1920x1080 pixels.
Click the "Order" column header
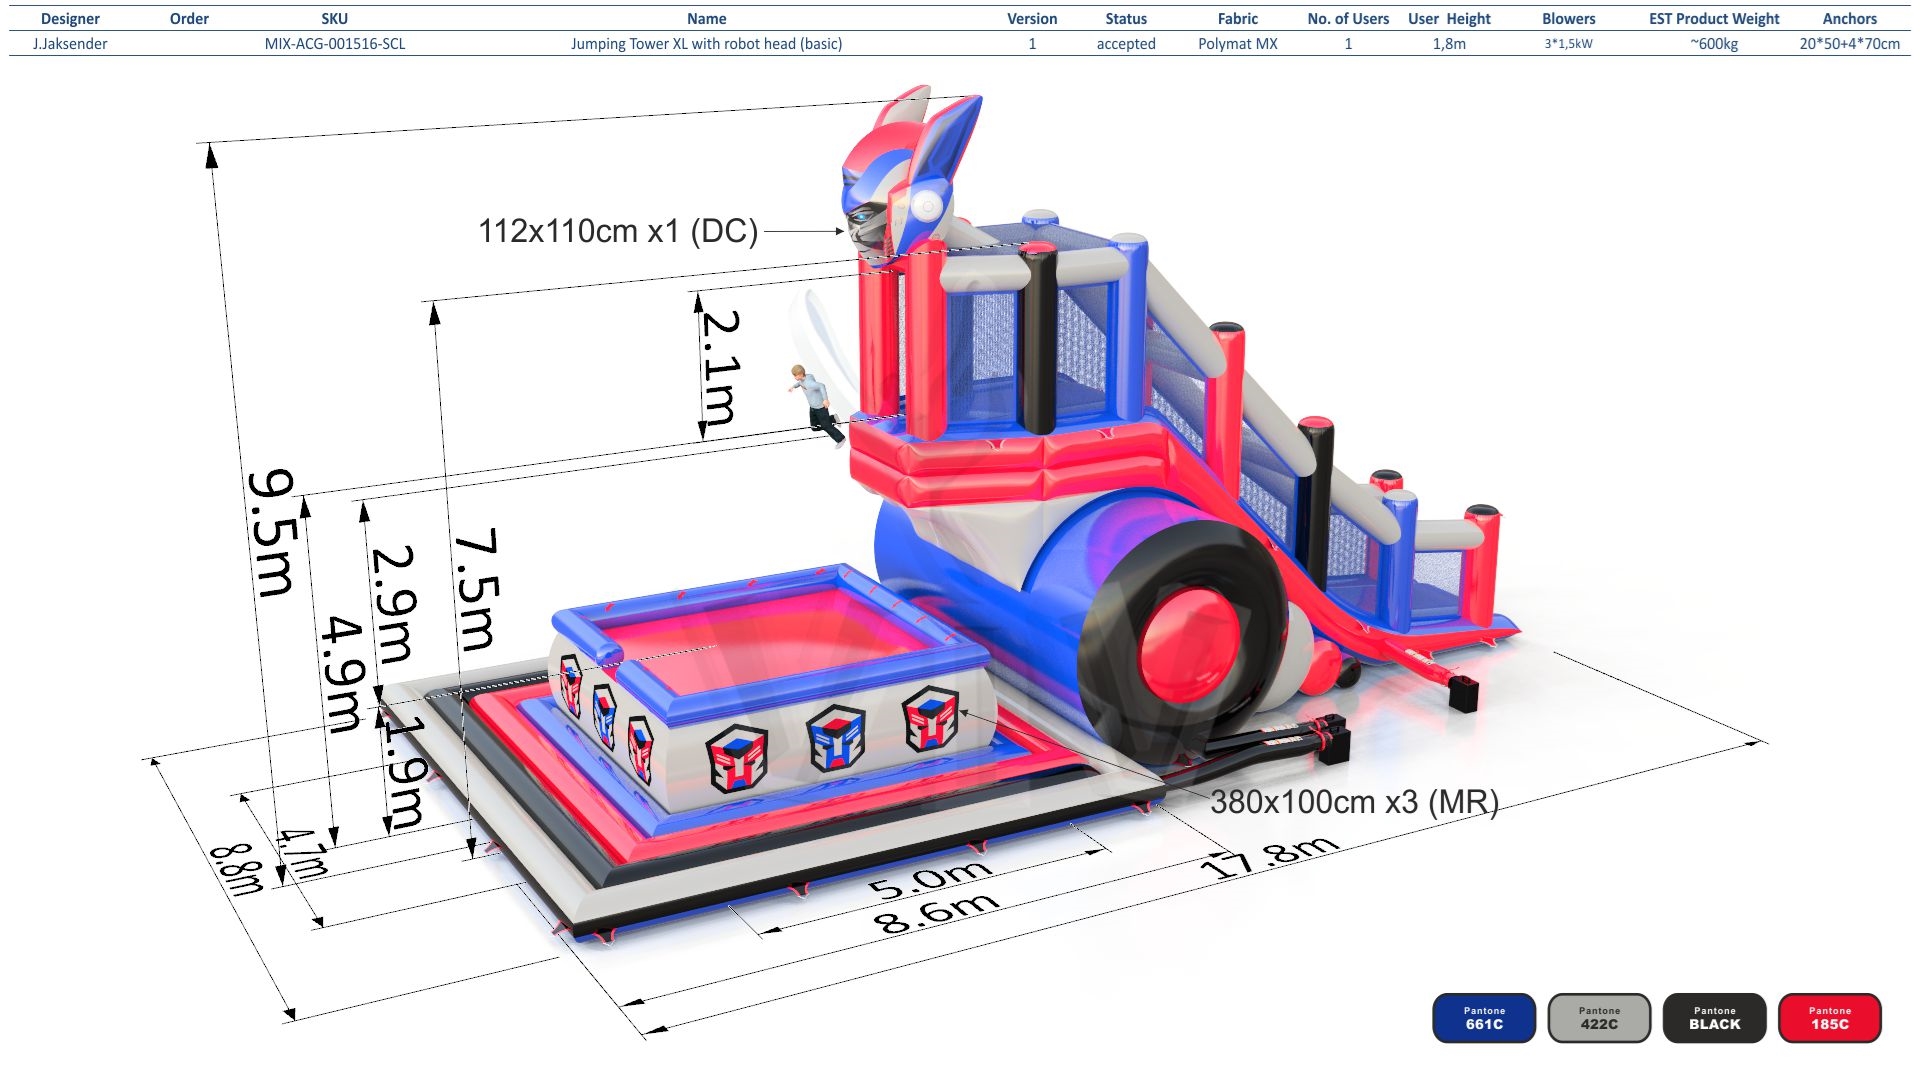[189, 19]
